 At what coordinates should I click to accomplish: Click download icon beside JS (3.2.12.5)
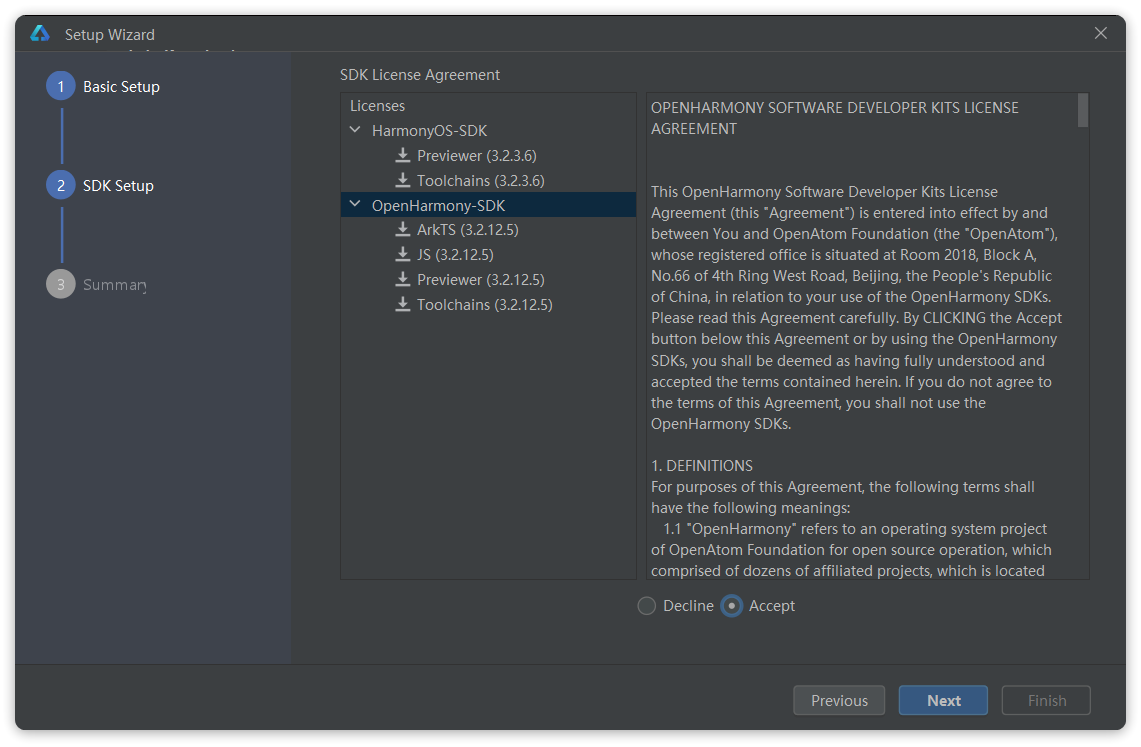click(402, 254)
